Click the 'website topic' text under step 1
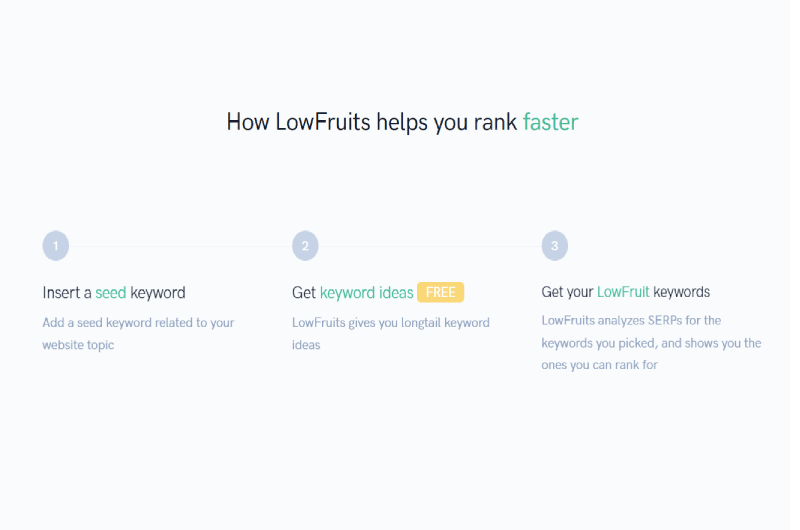Viewport: 800px width, 530px height. coord(78,345)
